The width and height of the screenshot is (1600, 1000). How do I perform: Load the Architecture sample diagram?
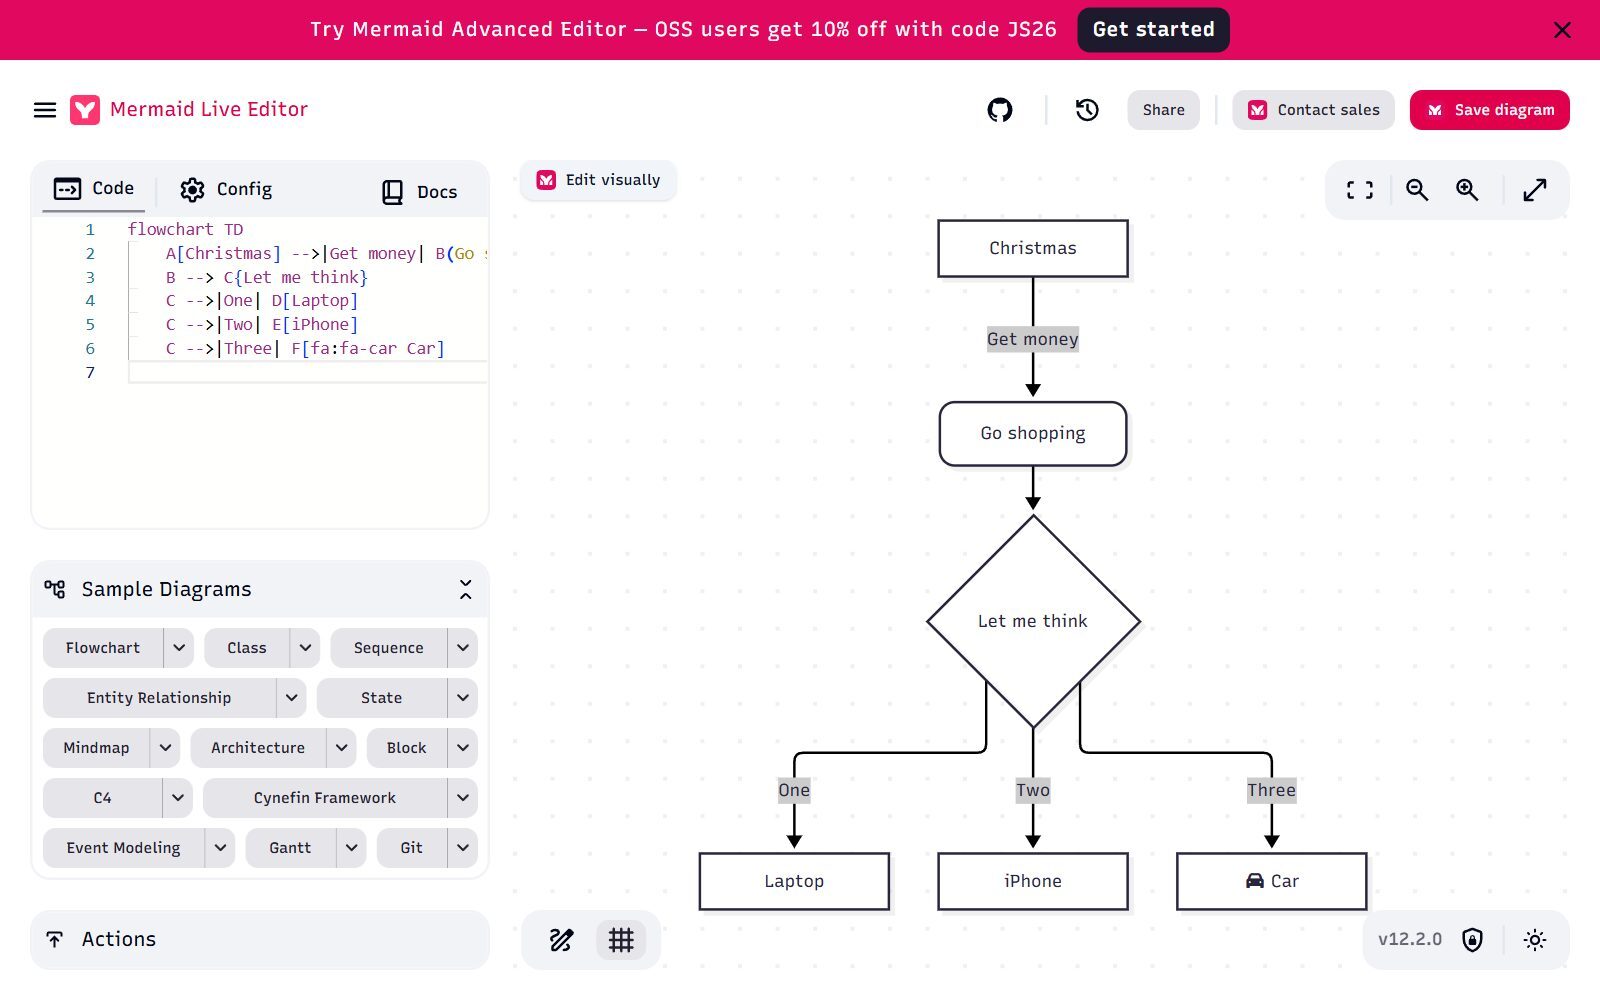(x=258, y=748)
